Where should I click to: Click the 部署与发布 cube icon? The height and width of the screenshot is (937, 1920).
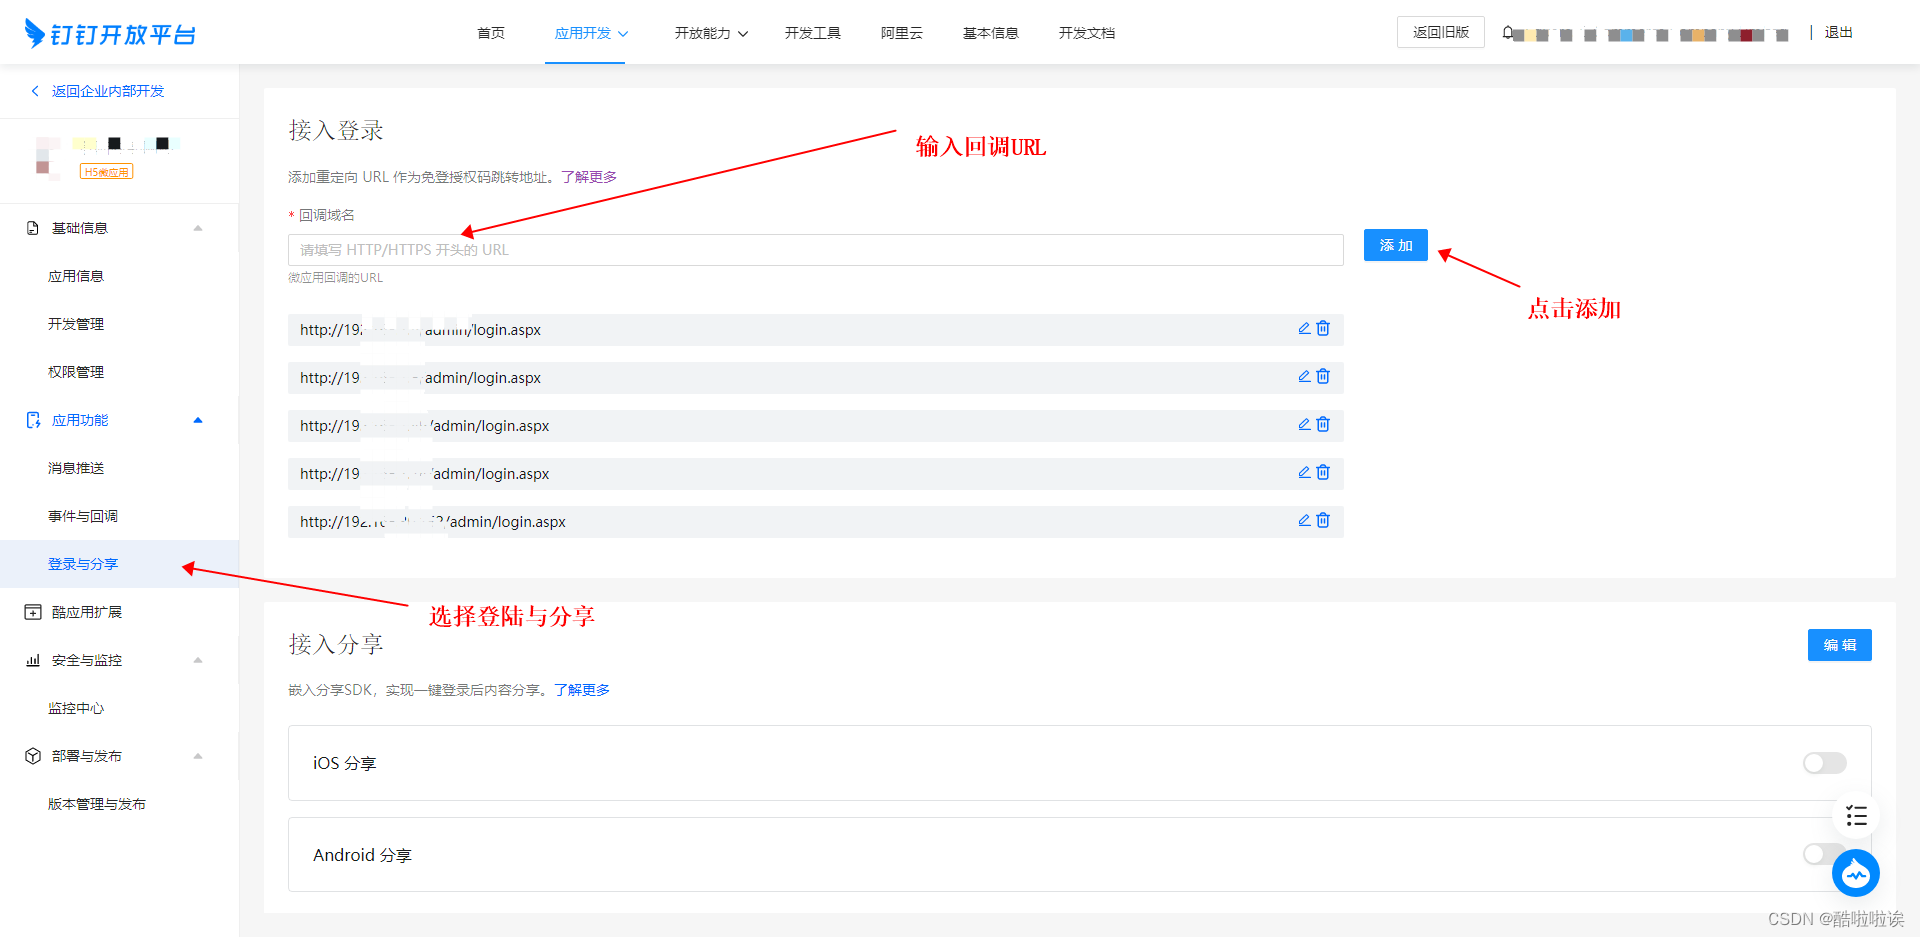[x=33, y=756]
